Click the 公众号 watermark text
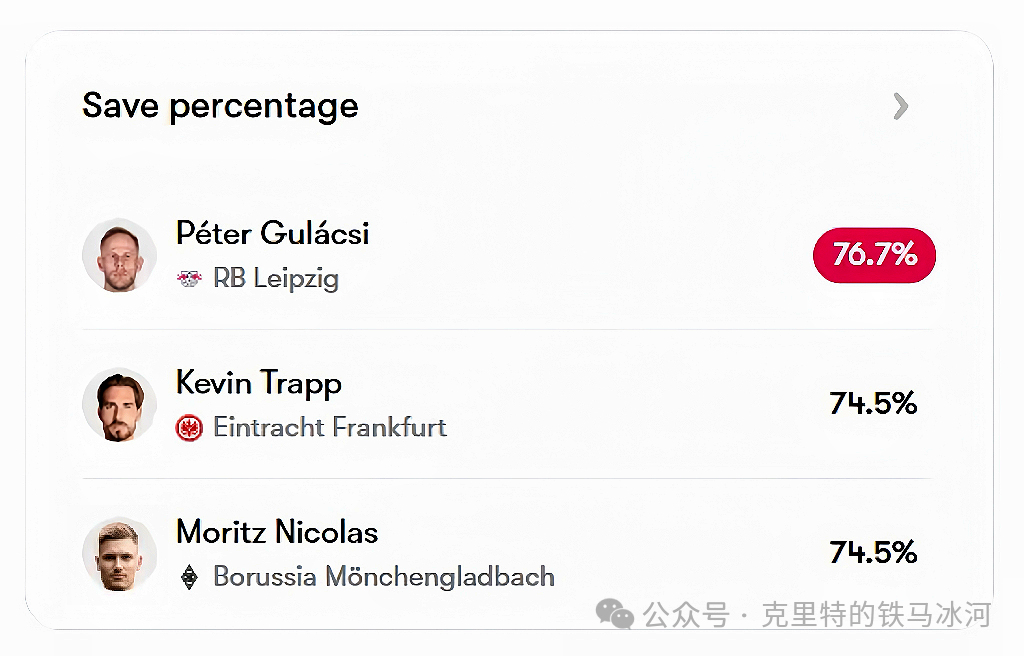1024x656 pixels. click(x=686, y=615)
